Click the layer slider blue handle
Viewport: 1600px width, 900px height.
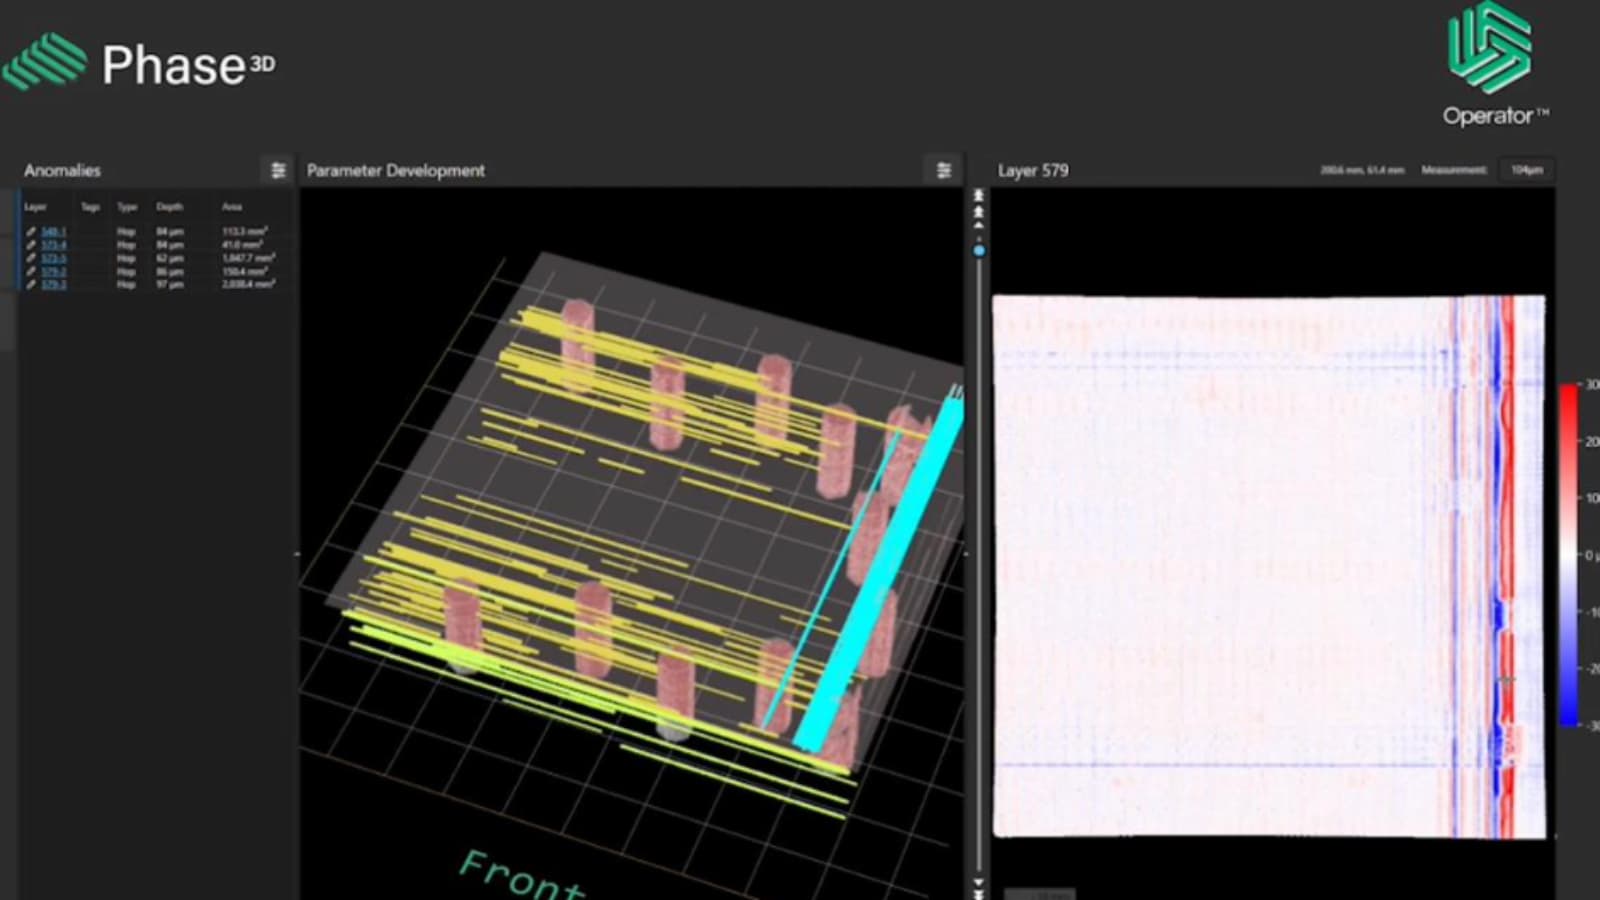pos(979,251)
